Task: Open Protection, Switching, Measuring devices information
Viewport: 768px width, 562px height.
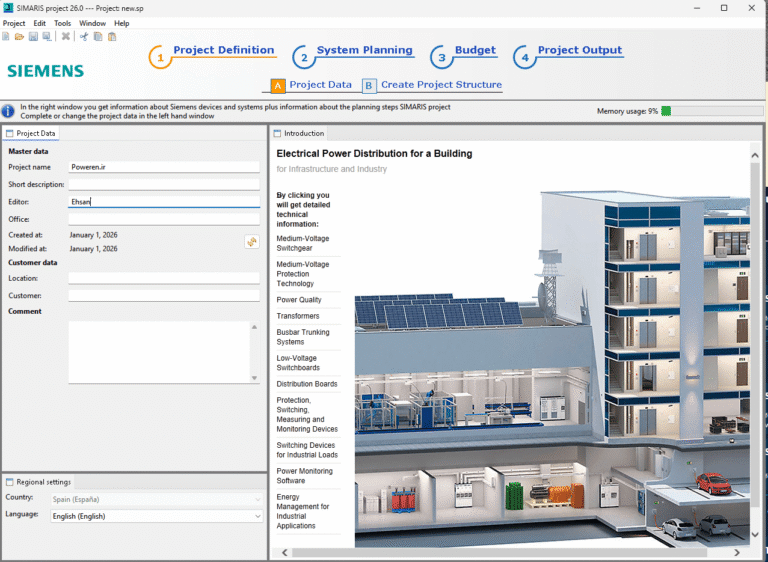Action: pyautogui.click(x=307, y=415)
